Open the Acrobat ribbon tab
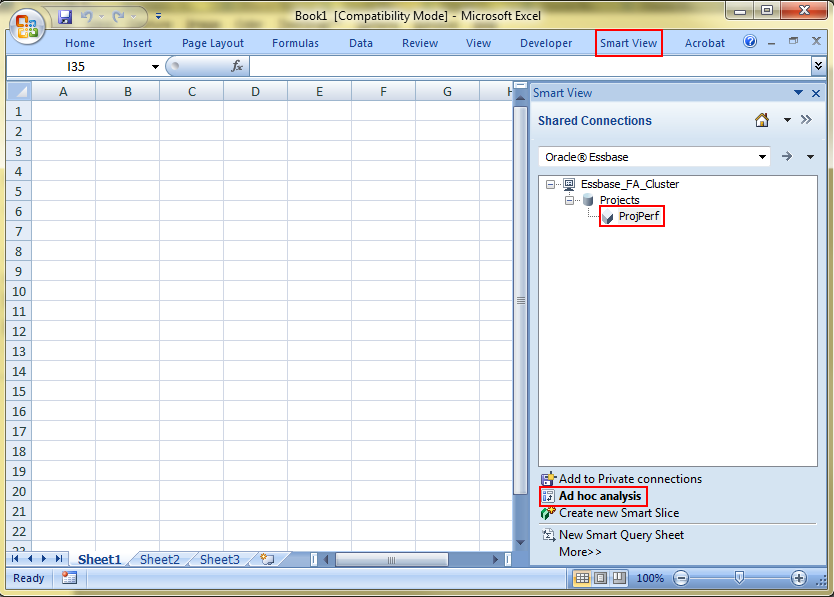834x597 pixels. tap(704, 43)
